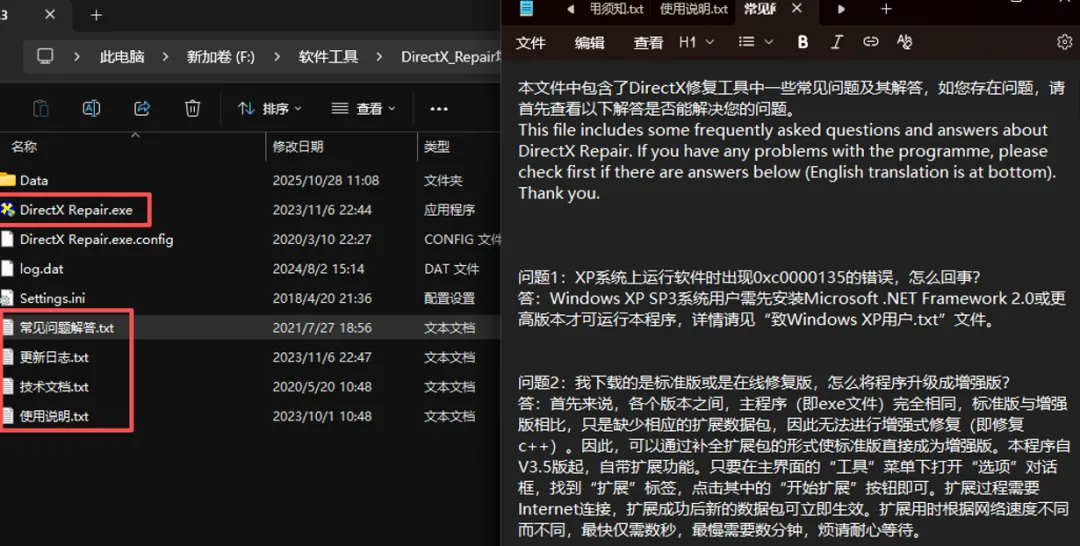Toggle Bold formatting in Notepad
This screenshot has height=546, width=1080.
pyautogui.click(x=802, y=42)
